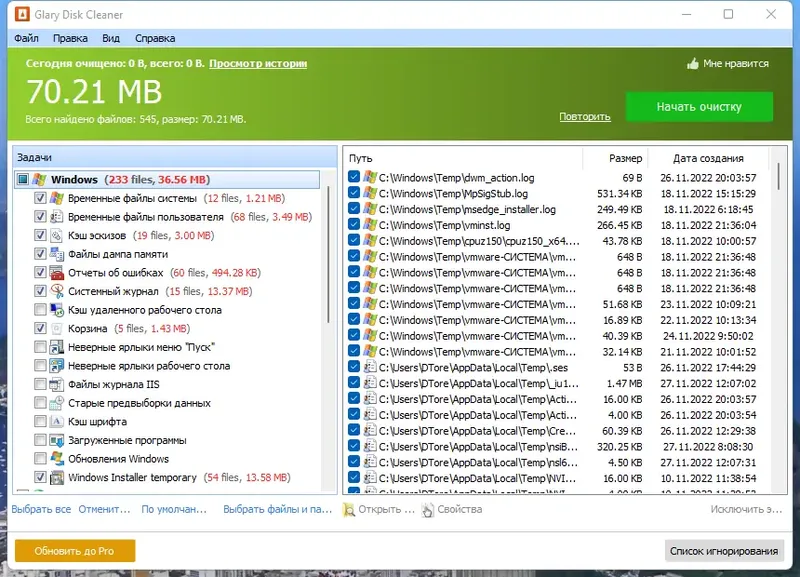Uncheck Временные файлы системы
This screenshot has height=577, width=800.
coord(40,198)
